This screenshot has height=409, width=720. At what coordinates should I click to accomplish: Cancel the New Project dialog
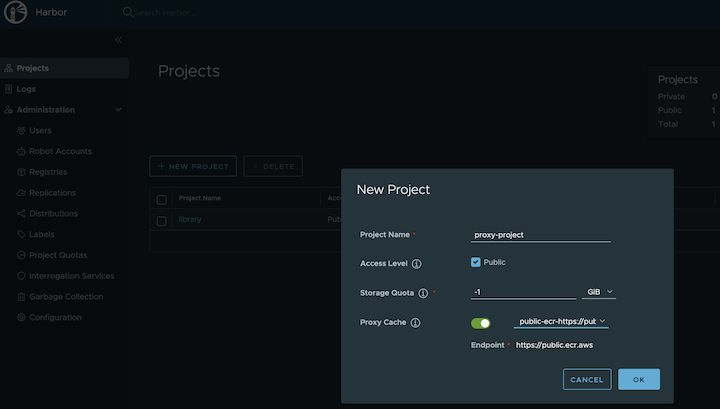(587, 380)
